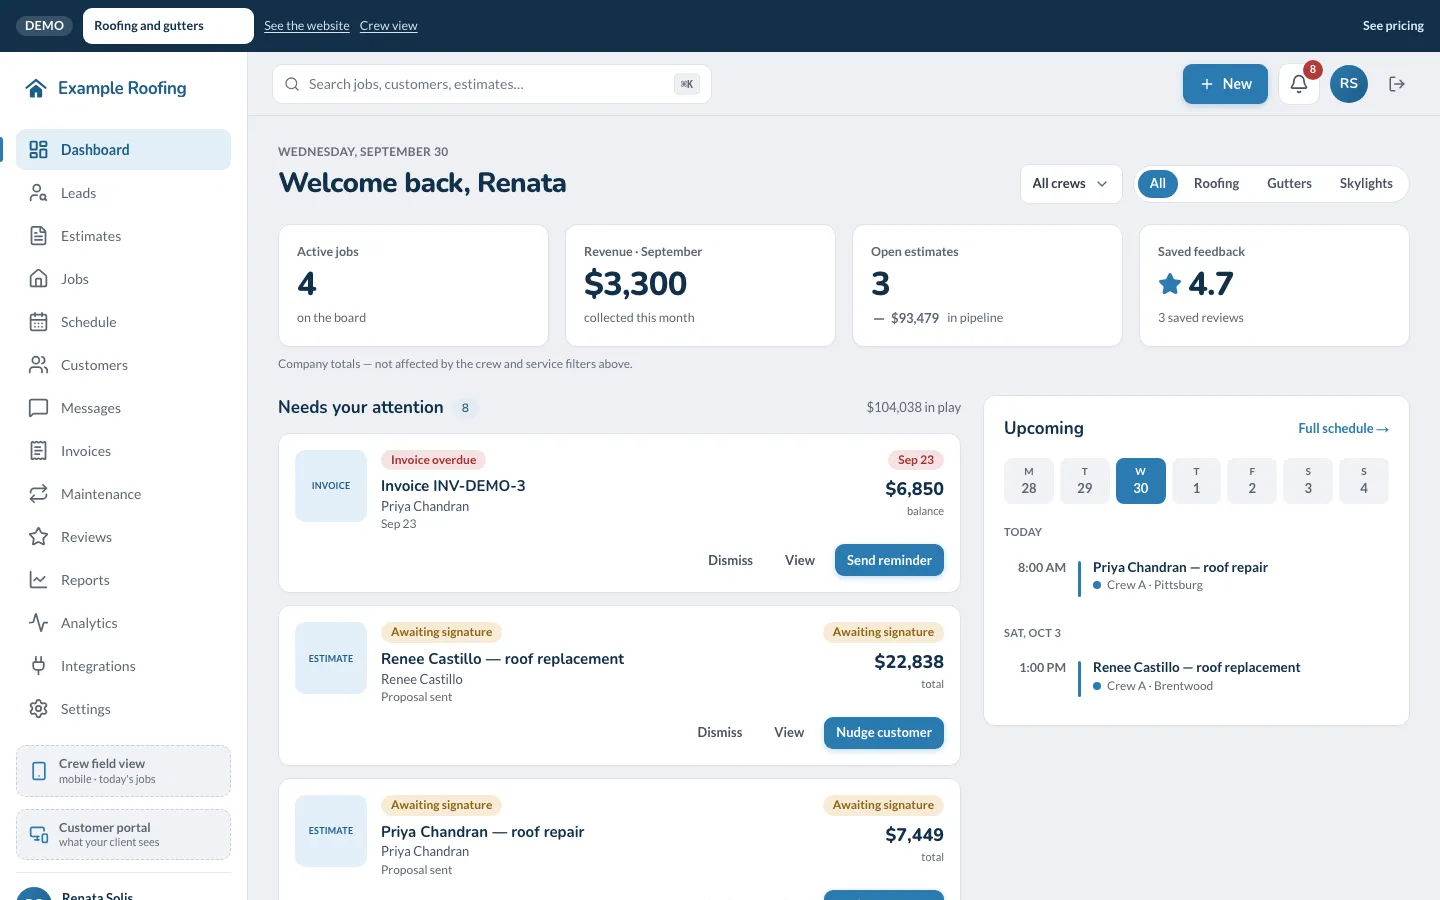Click the Analytics pulse icon
Viewport: 1440px width, 900px height.
click(x=39, y=623)
